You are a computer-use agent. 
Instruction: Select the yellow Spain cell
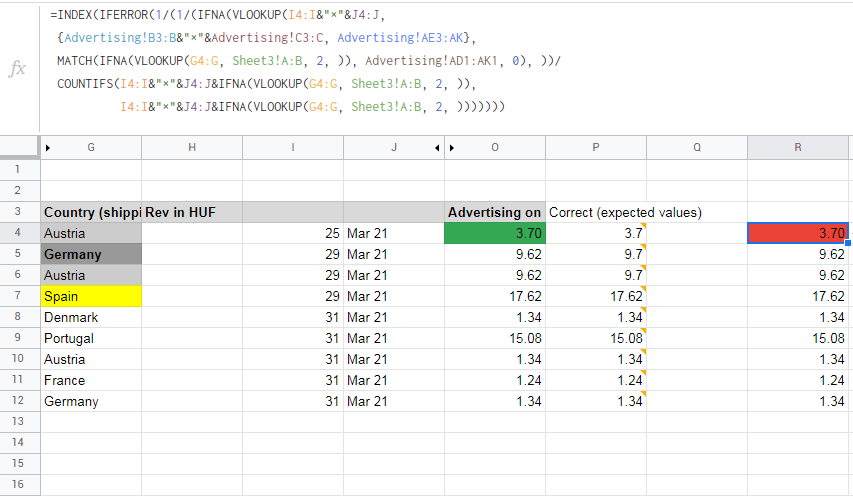(x=91, y=296)
